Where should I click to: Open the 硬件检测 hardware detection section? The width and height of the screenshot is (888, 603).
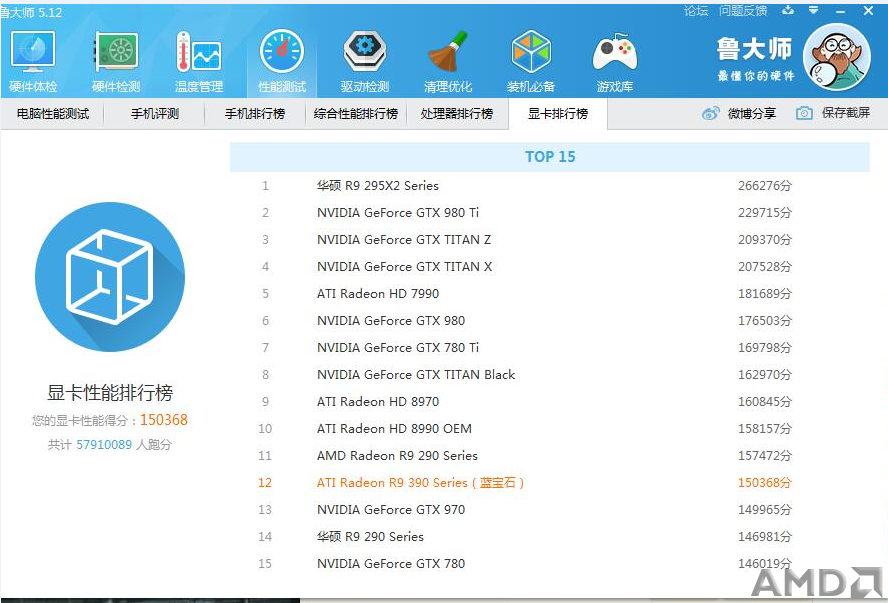[x=116, y=61]
